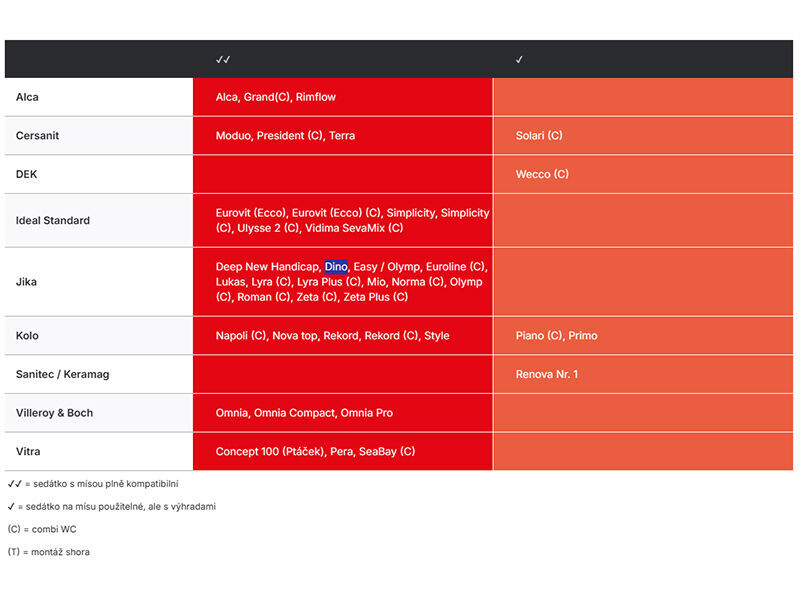Select the Jika brand row label
Screen dimensions: 800x600
click(x=26, y=282)
